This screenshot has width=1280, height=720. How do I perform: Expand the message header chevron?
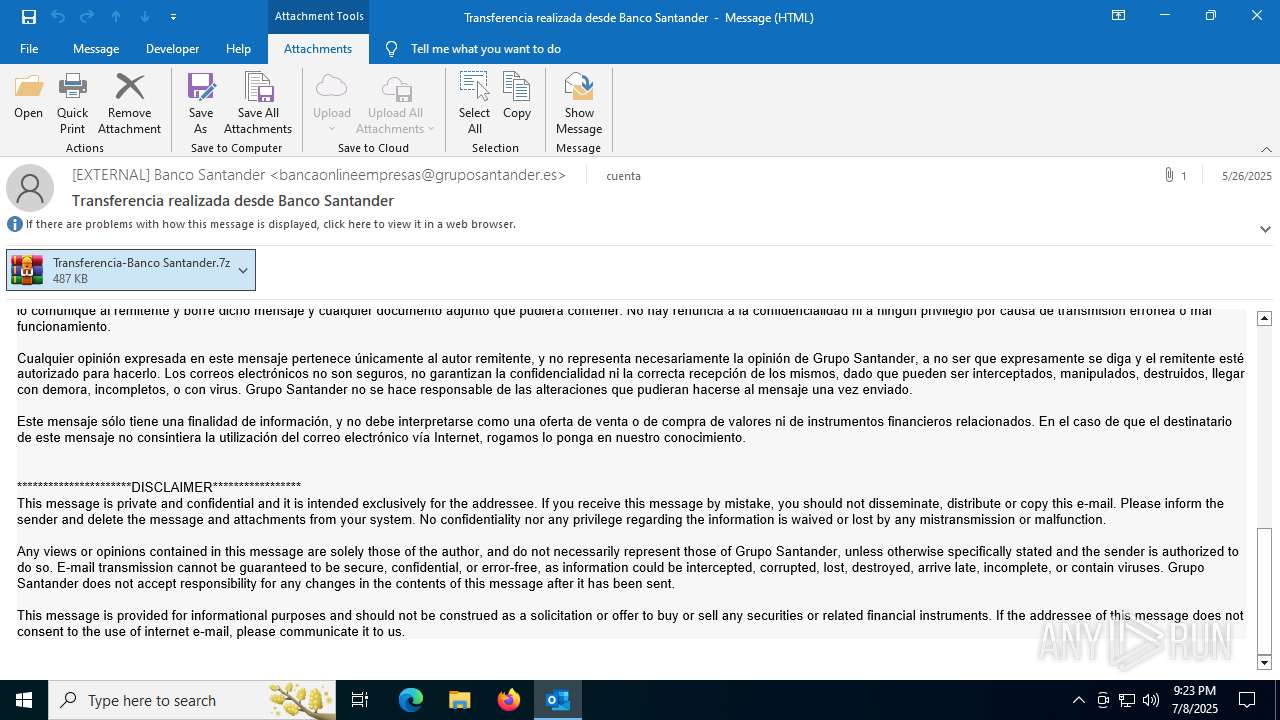tap(1265, 229)
